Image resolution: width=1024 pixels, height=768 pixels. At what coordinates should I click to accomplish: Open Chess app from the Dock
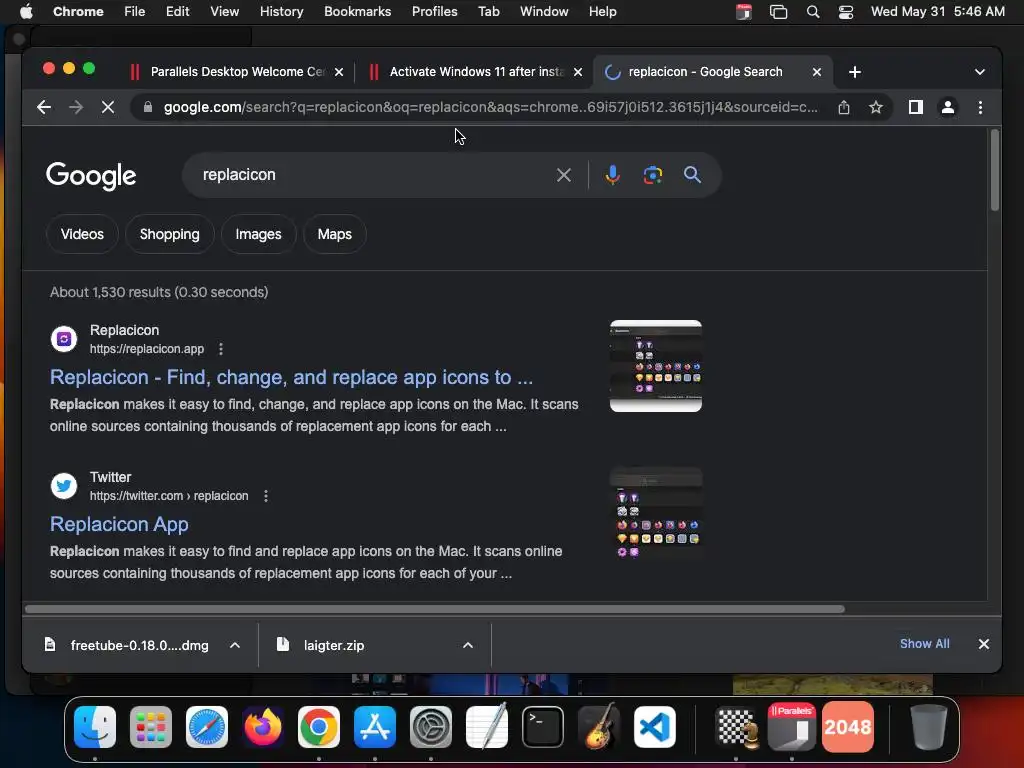click(737, 727)
